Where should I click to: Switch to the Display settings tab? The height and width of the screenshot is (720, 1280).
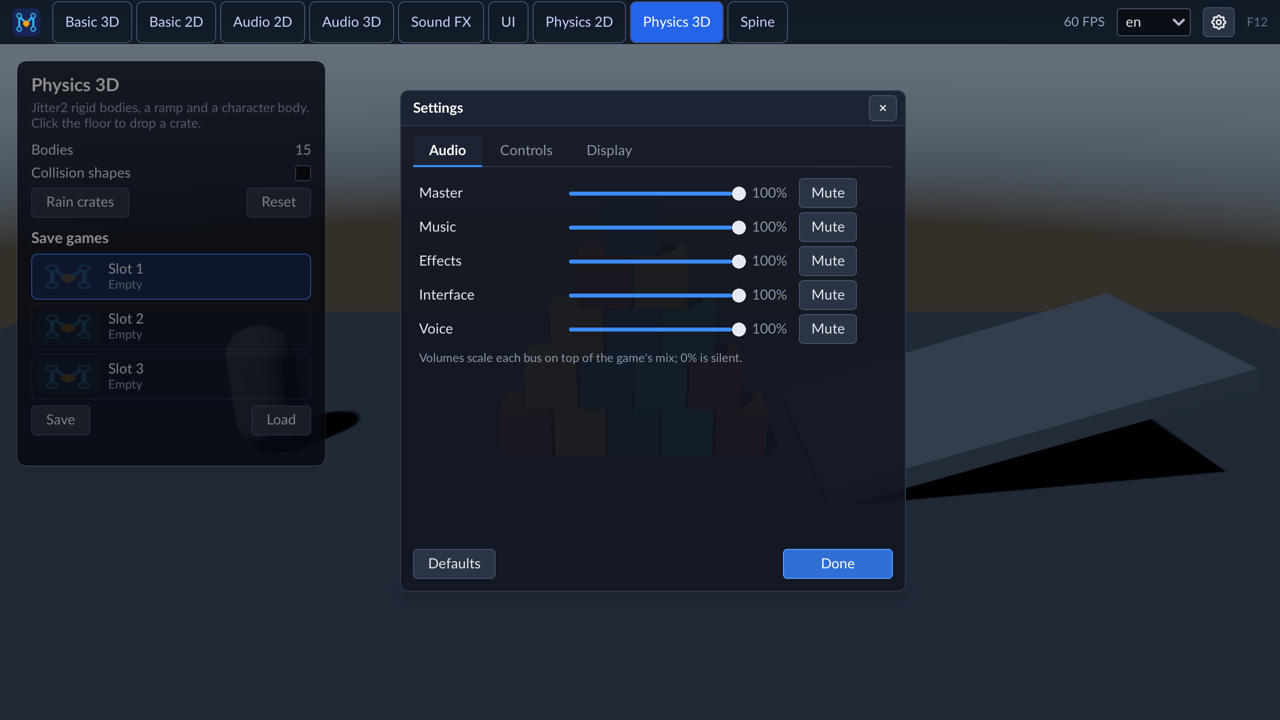tap(609, 150)
